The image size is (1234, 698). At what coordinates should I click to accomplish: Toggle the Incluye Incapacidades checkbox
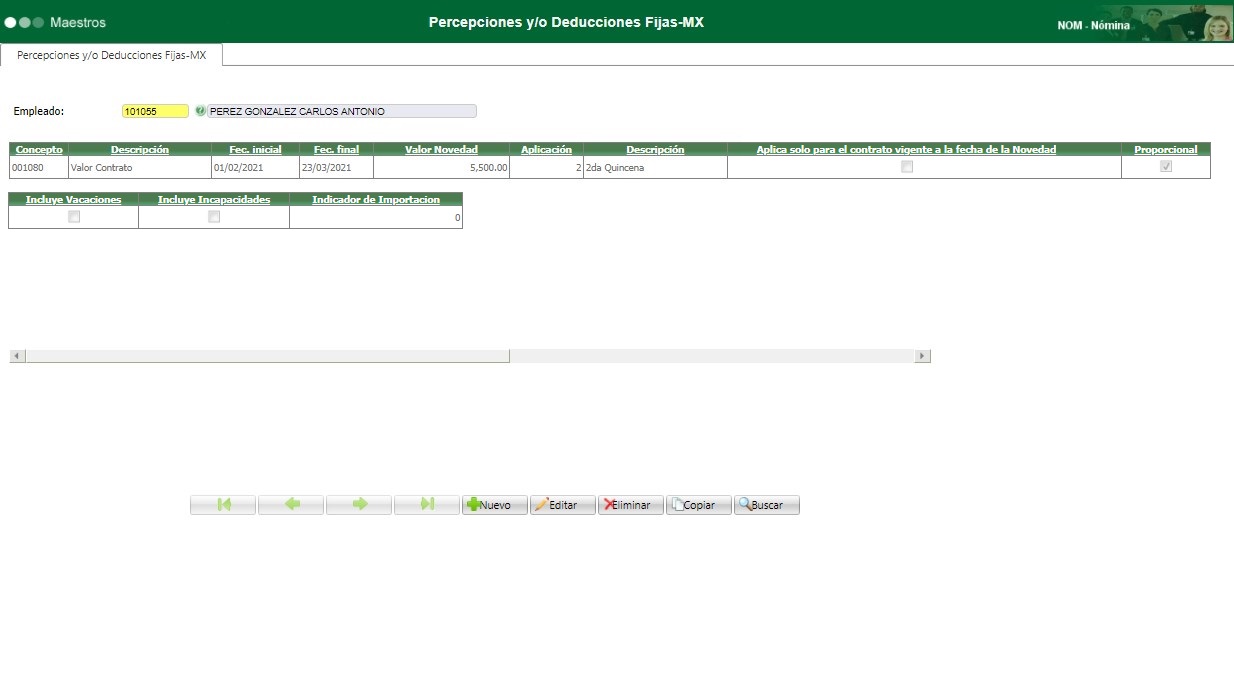213,216
